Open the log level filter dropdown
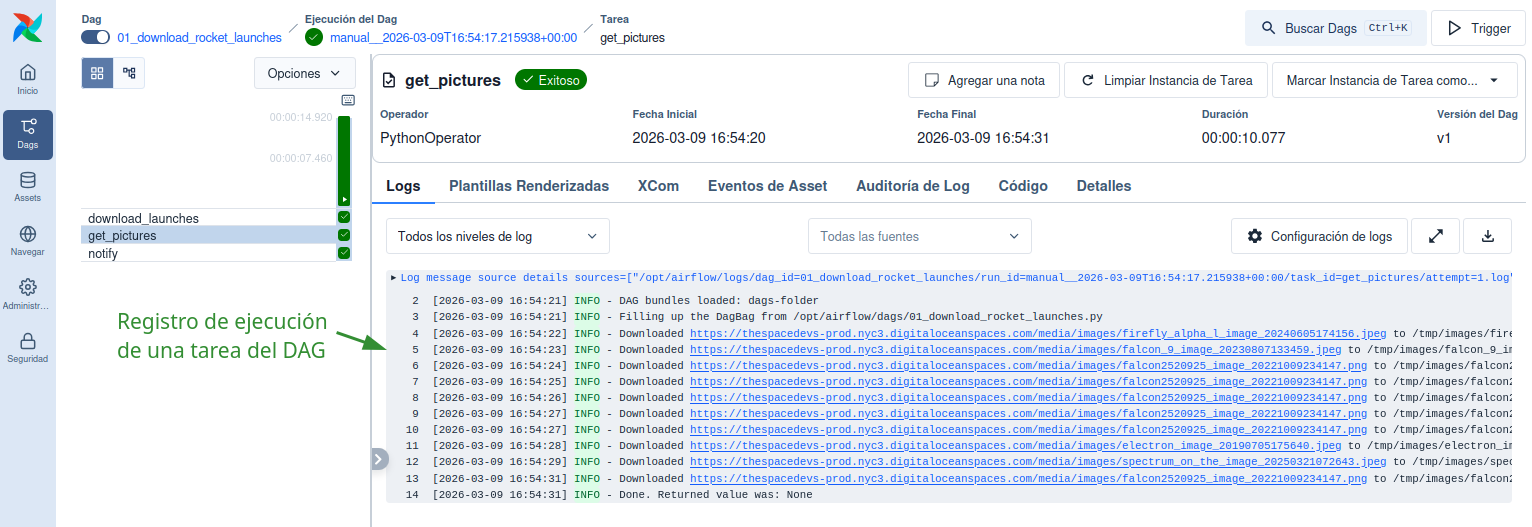The width and height of the screenshot is (1532, 527). 497,236
